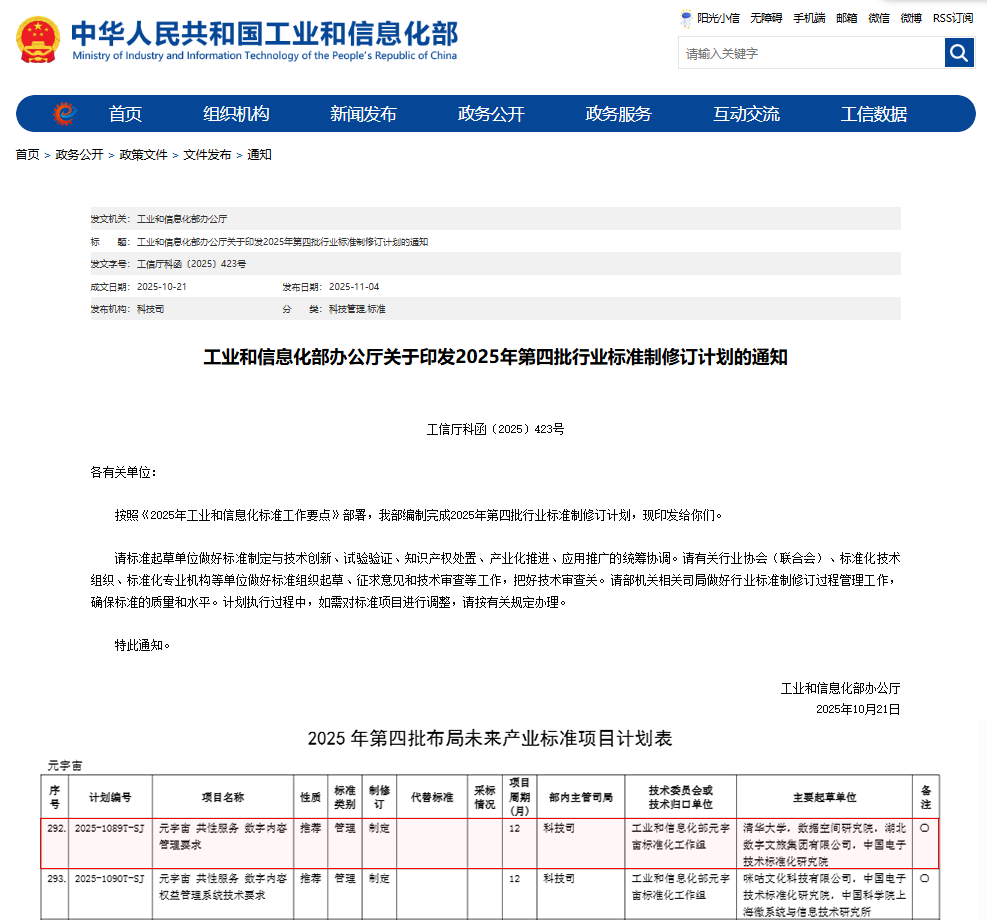The height and width of the screenshot is (920, 987).
Task: Click the circle mark in row 293 remarks
Action: click(x=925, y=878)
